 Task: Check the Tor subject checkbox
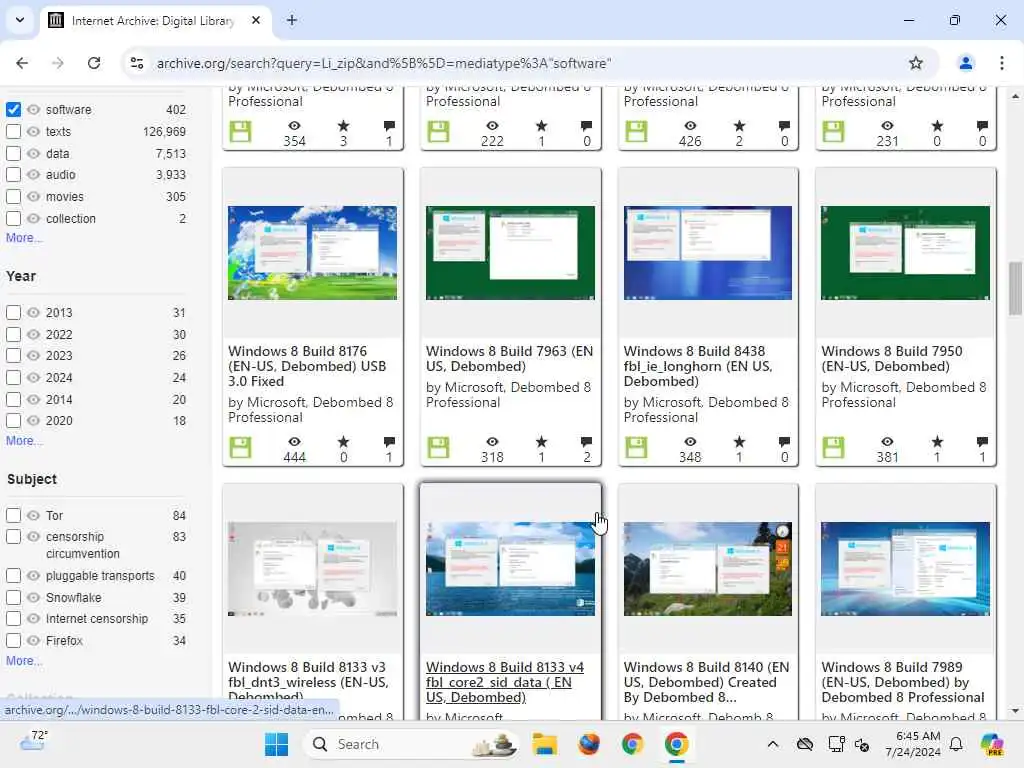pos(13,515)
